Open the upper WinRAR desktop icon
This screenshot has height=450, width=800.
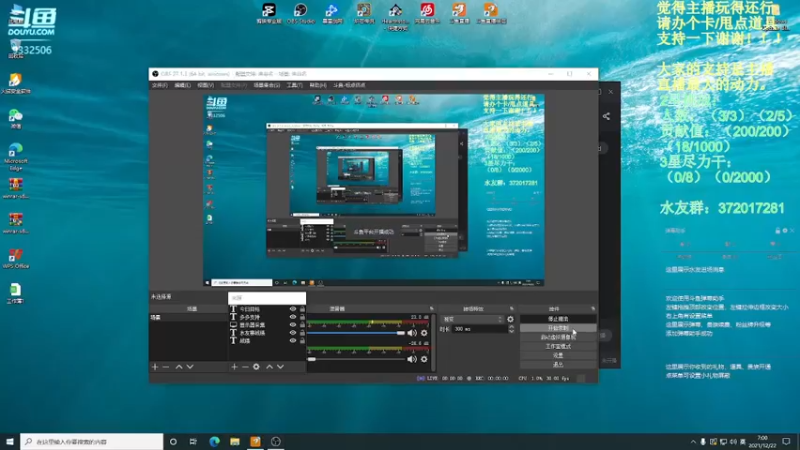[x=15, y=188]
